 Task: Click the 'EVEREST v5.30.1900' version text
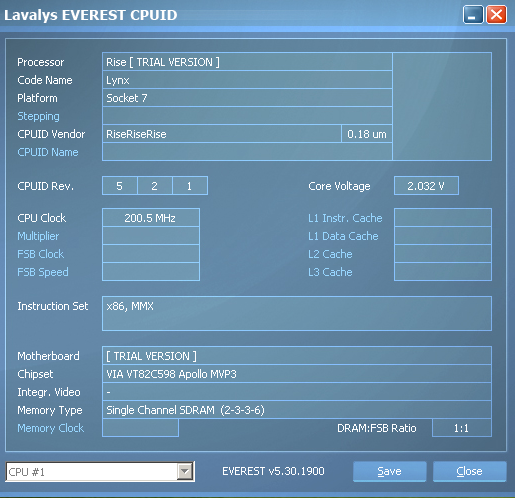273,471
